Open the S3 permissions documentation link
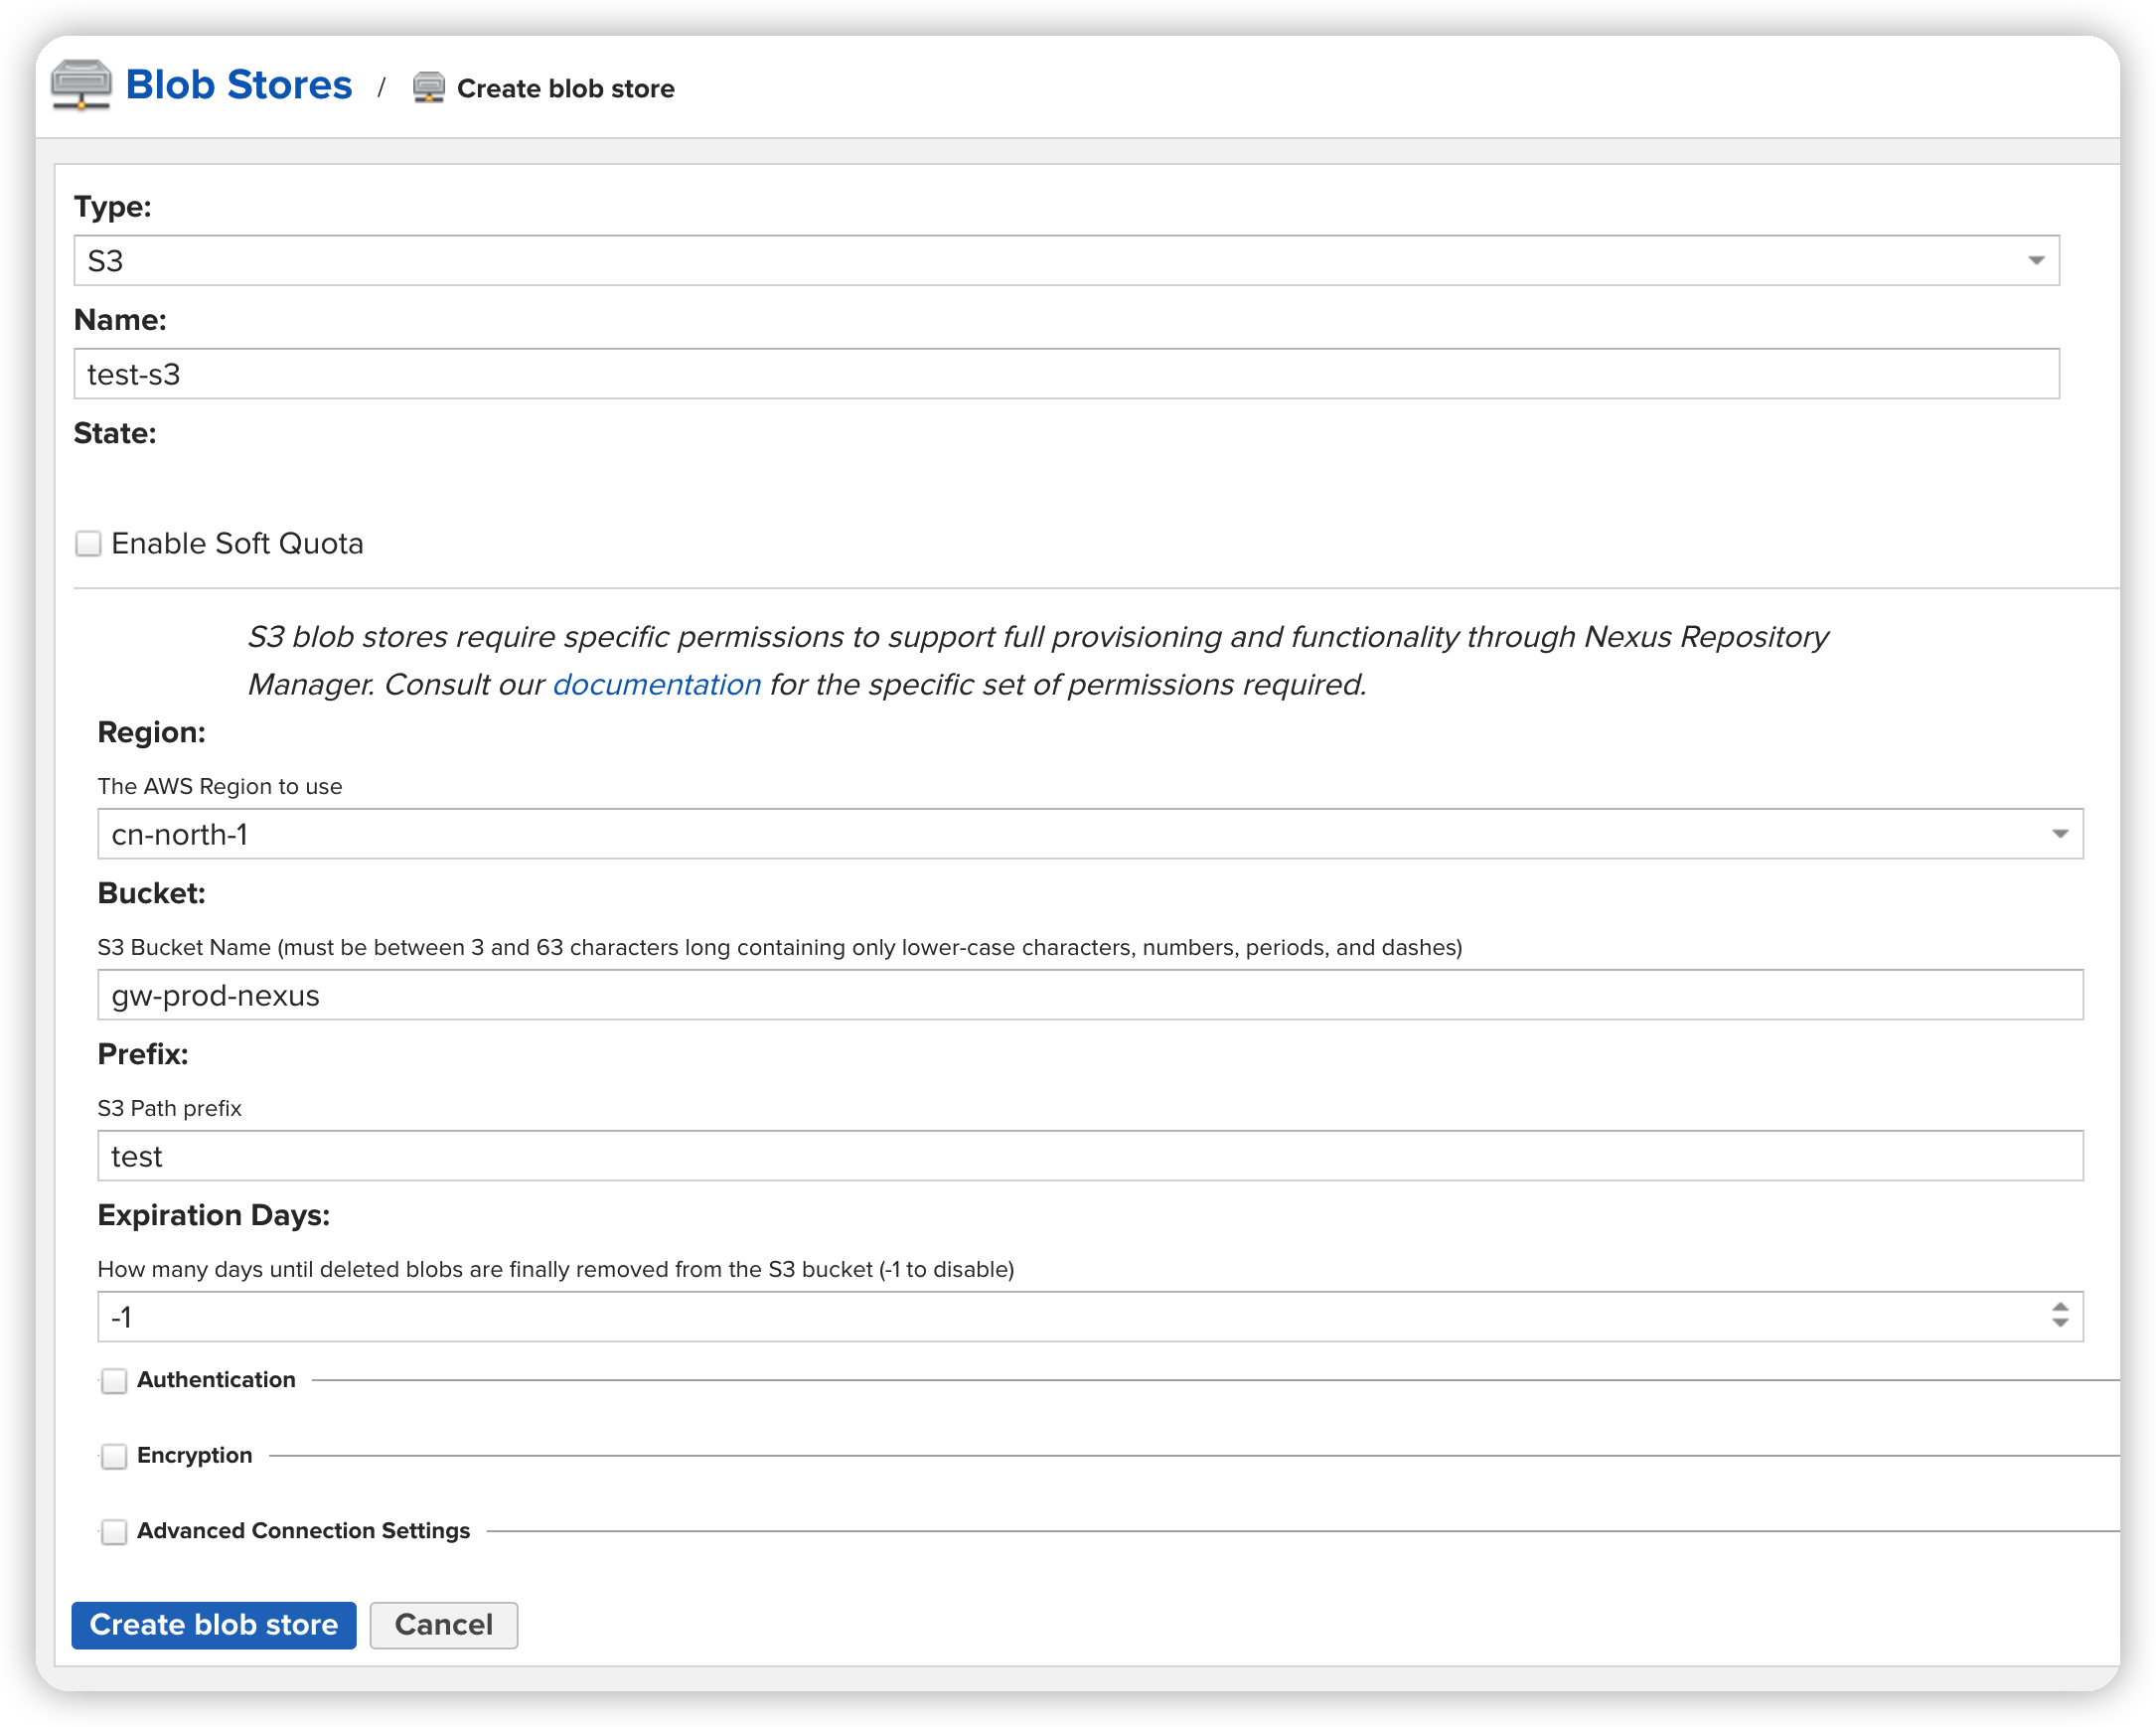 tap(656, 685)
